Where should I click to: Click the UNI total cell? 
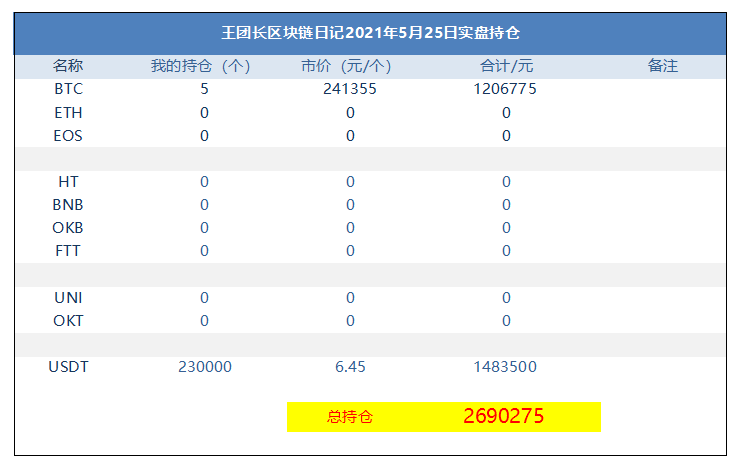coord(506,298)
